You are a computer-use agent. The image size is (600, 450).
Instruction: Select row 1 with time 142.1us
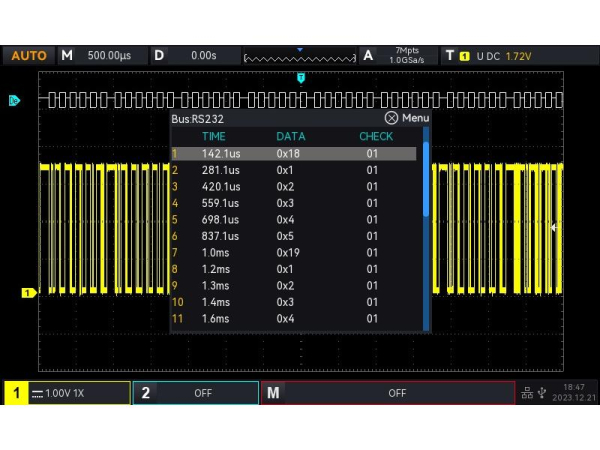coord(293,153)
